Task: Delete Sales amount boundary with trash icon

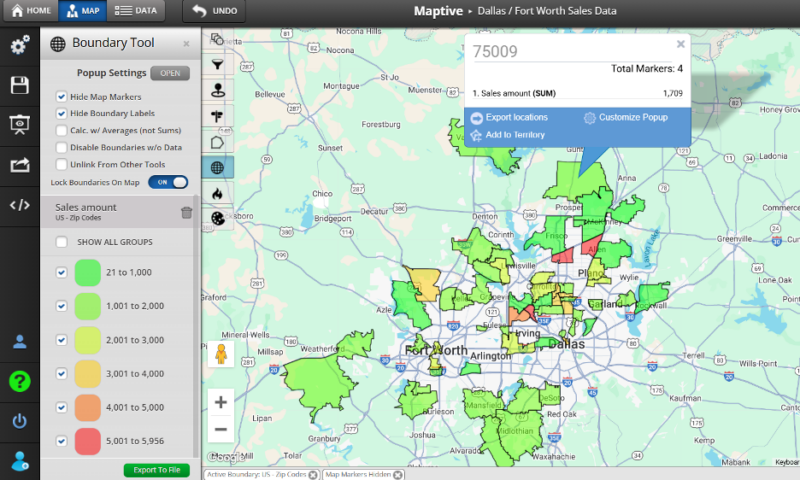Action: 186,212
